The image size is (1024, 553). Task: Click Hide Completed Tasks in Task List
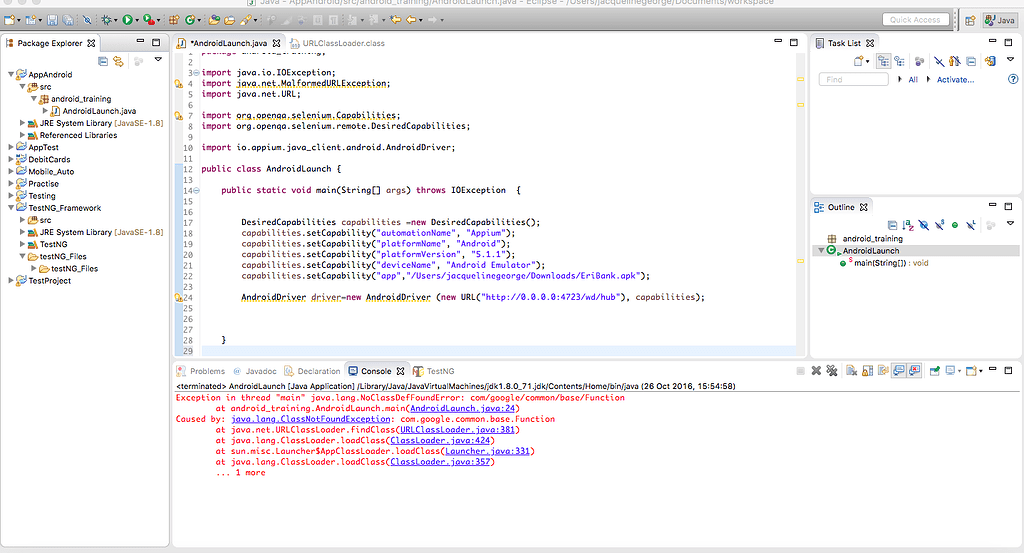pyautogui.click(x=939, y=61)
